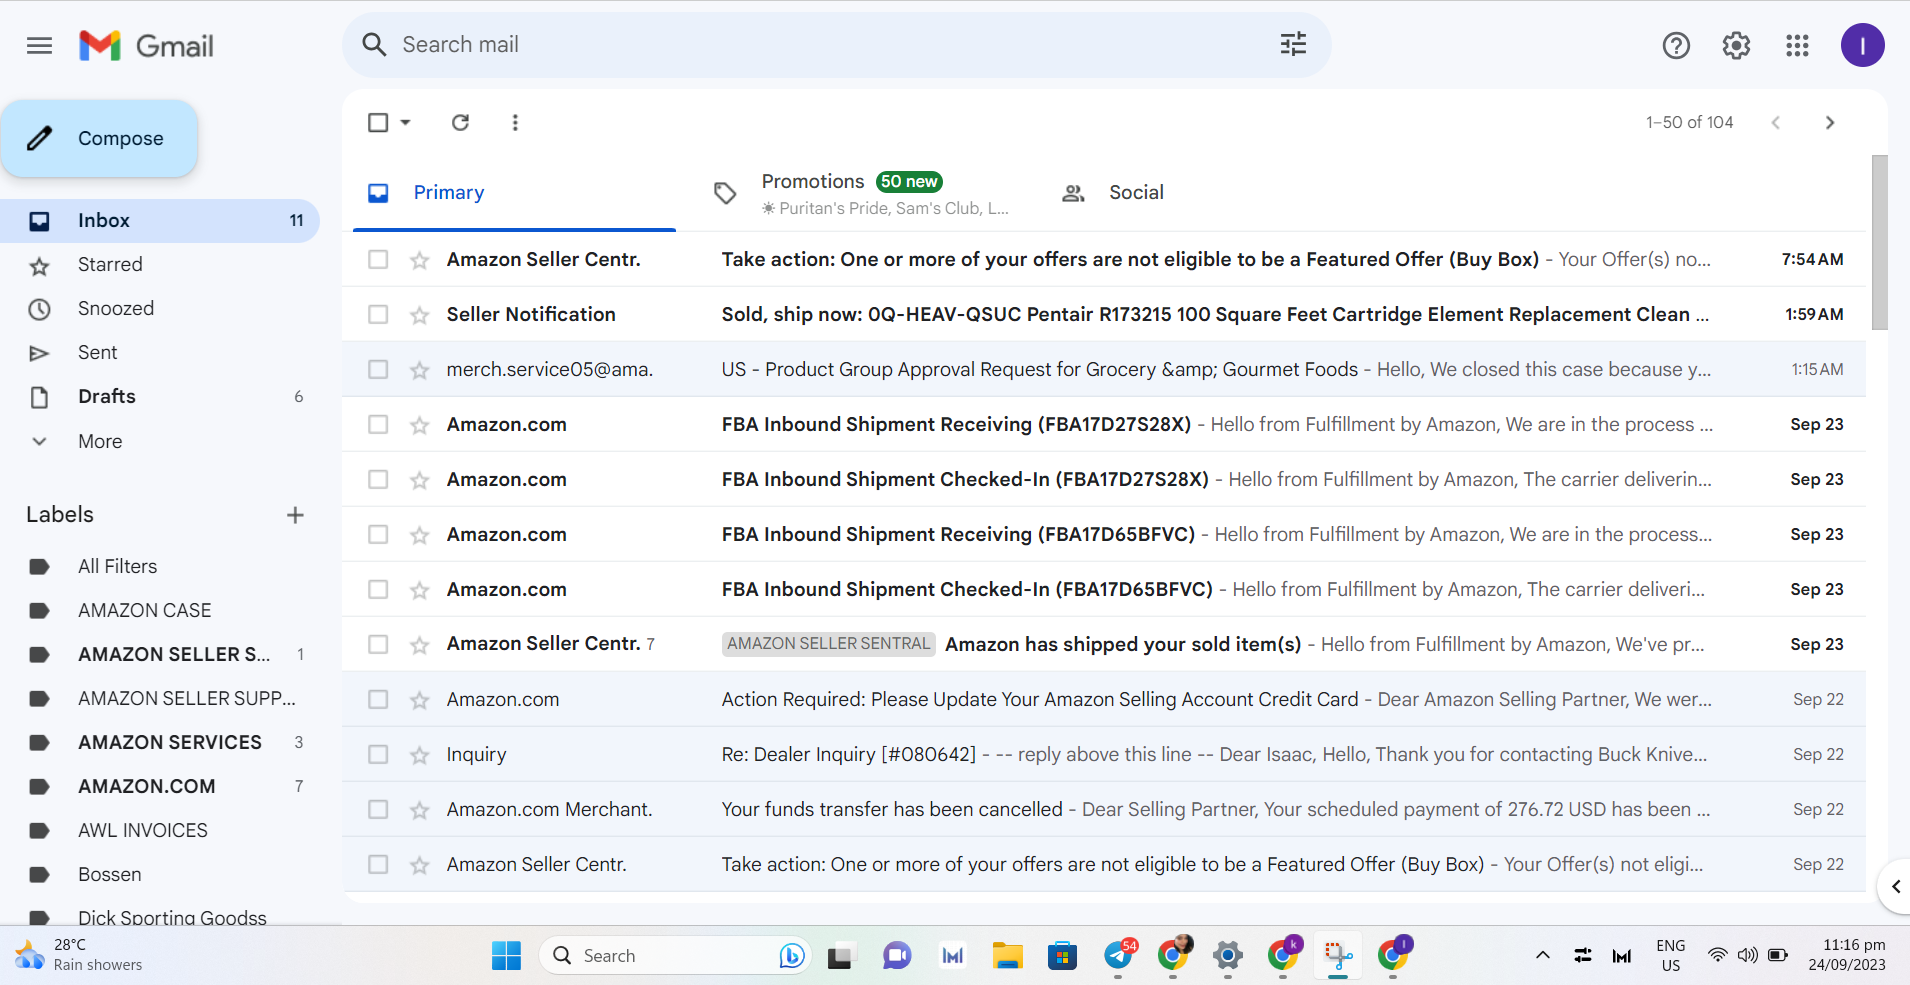The width and height of the screenshot is (1910, 985).
Task: Tick the funds transfer cancelled email checkbox
Action: tap(378, 810)
